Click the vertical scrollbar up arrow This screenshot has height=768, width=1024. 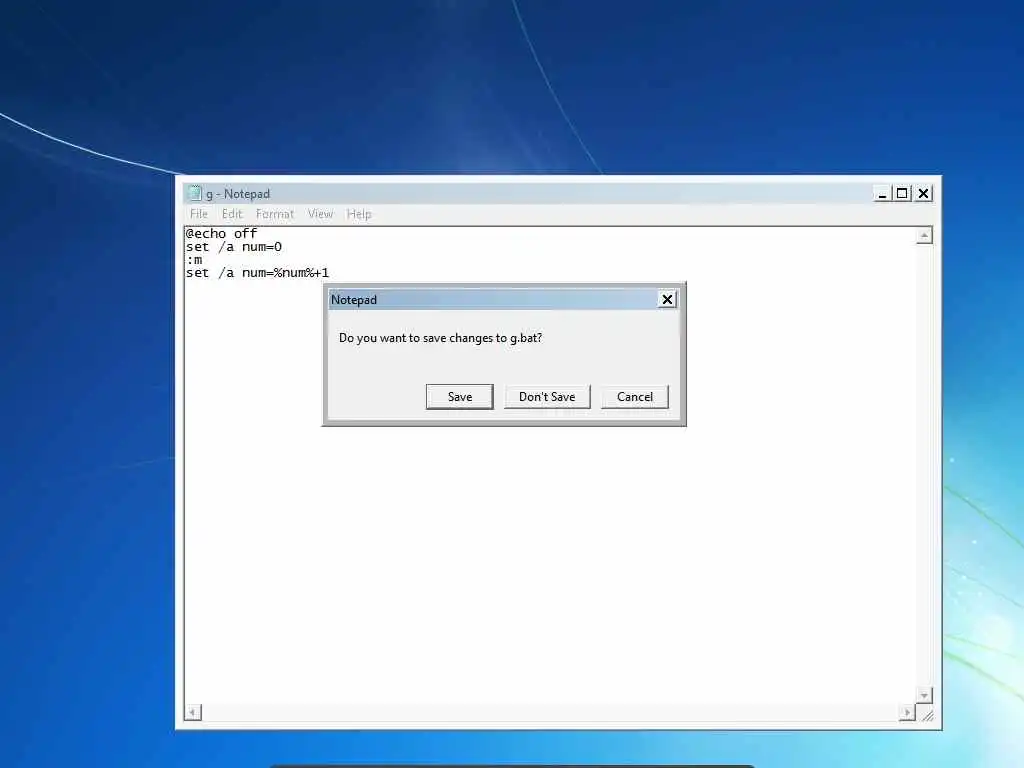point(923,235)
